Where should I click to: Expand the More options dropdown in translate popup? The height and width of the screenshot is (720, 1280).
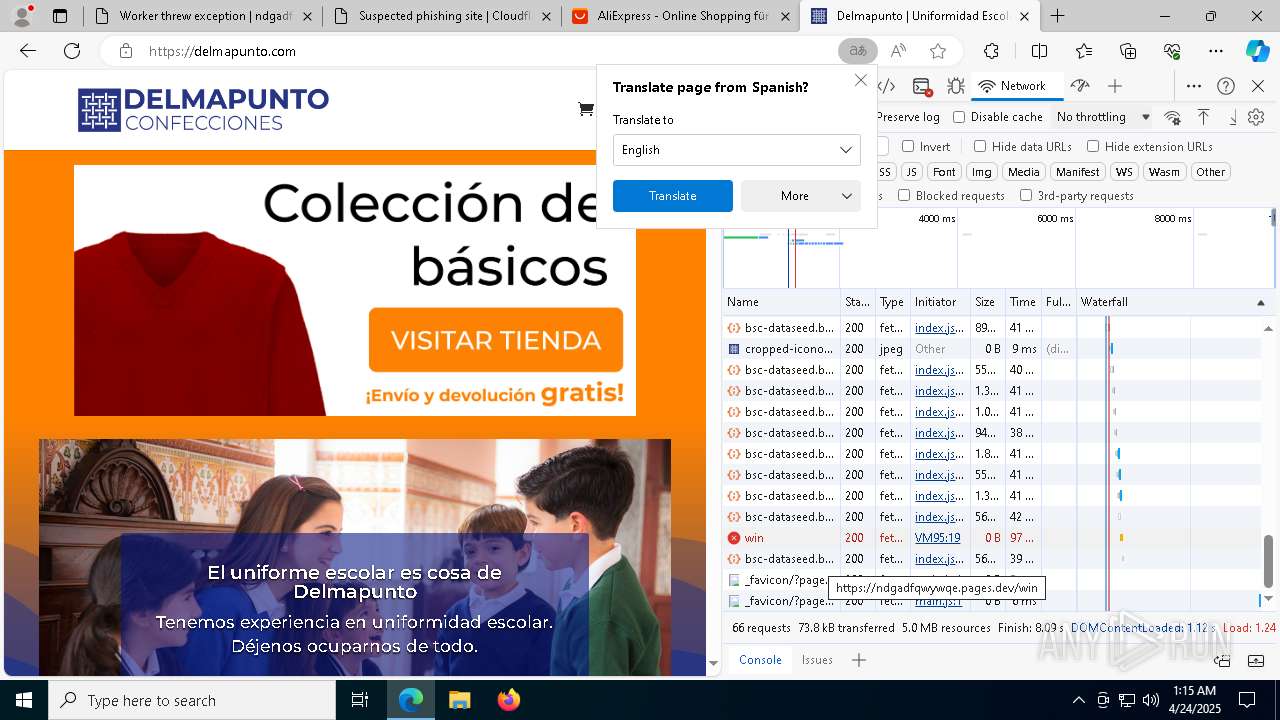tap(800, 196)
